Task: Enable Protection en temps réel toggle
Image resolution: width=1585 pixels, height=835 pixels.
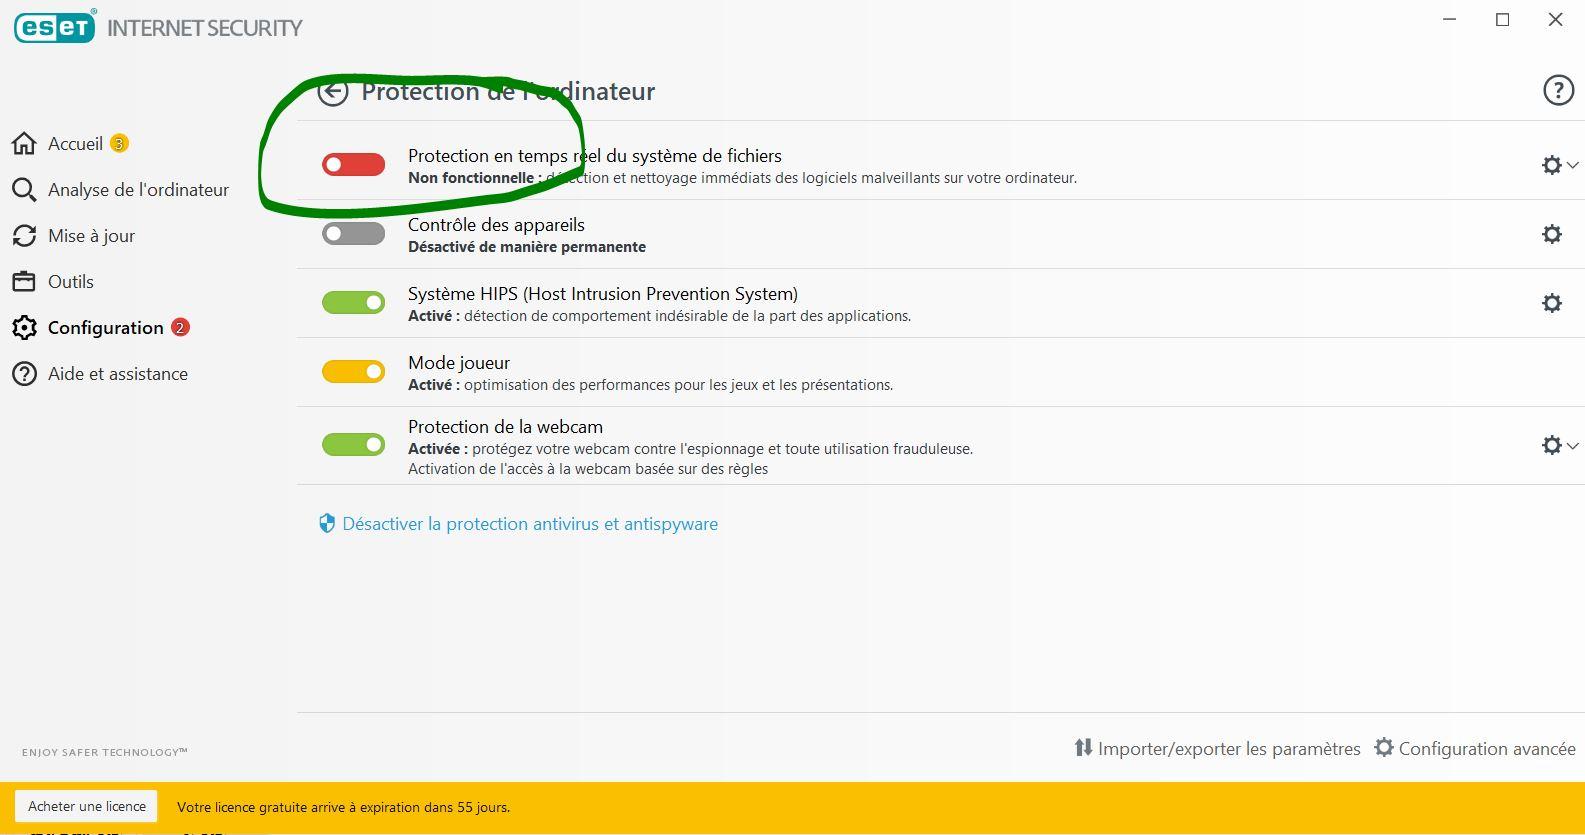Action: point(353,165)
